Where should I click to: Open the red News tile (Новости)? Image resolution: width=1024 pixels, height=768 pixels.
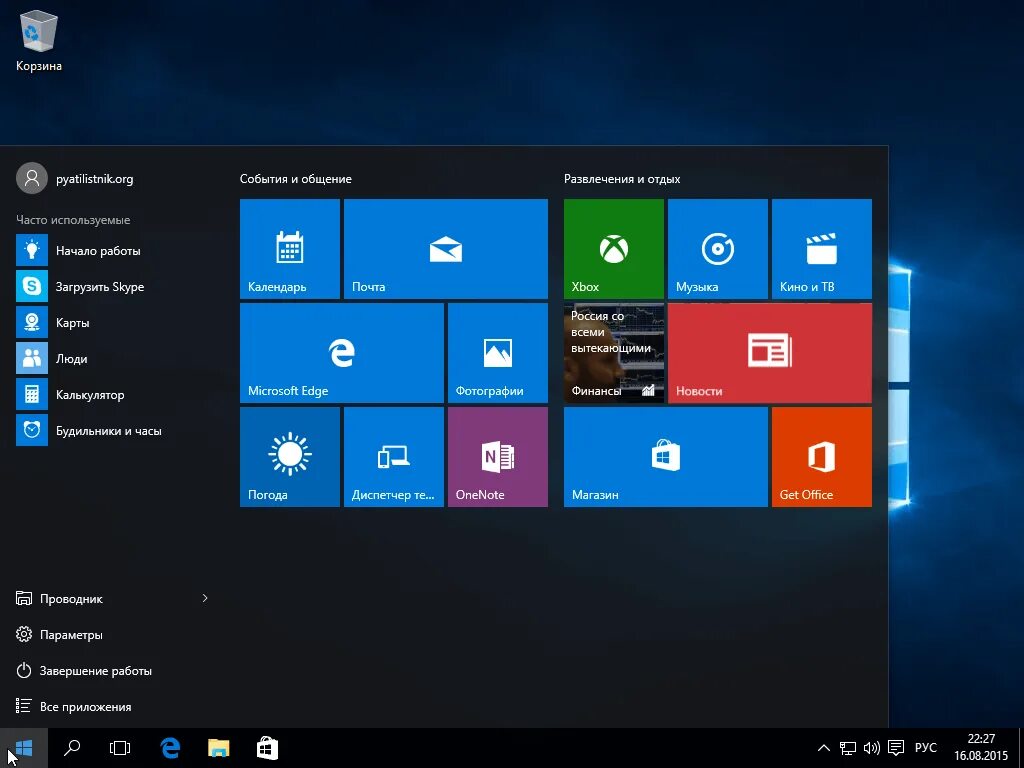pyautogui.click(x=770, y=353)
